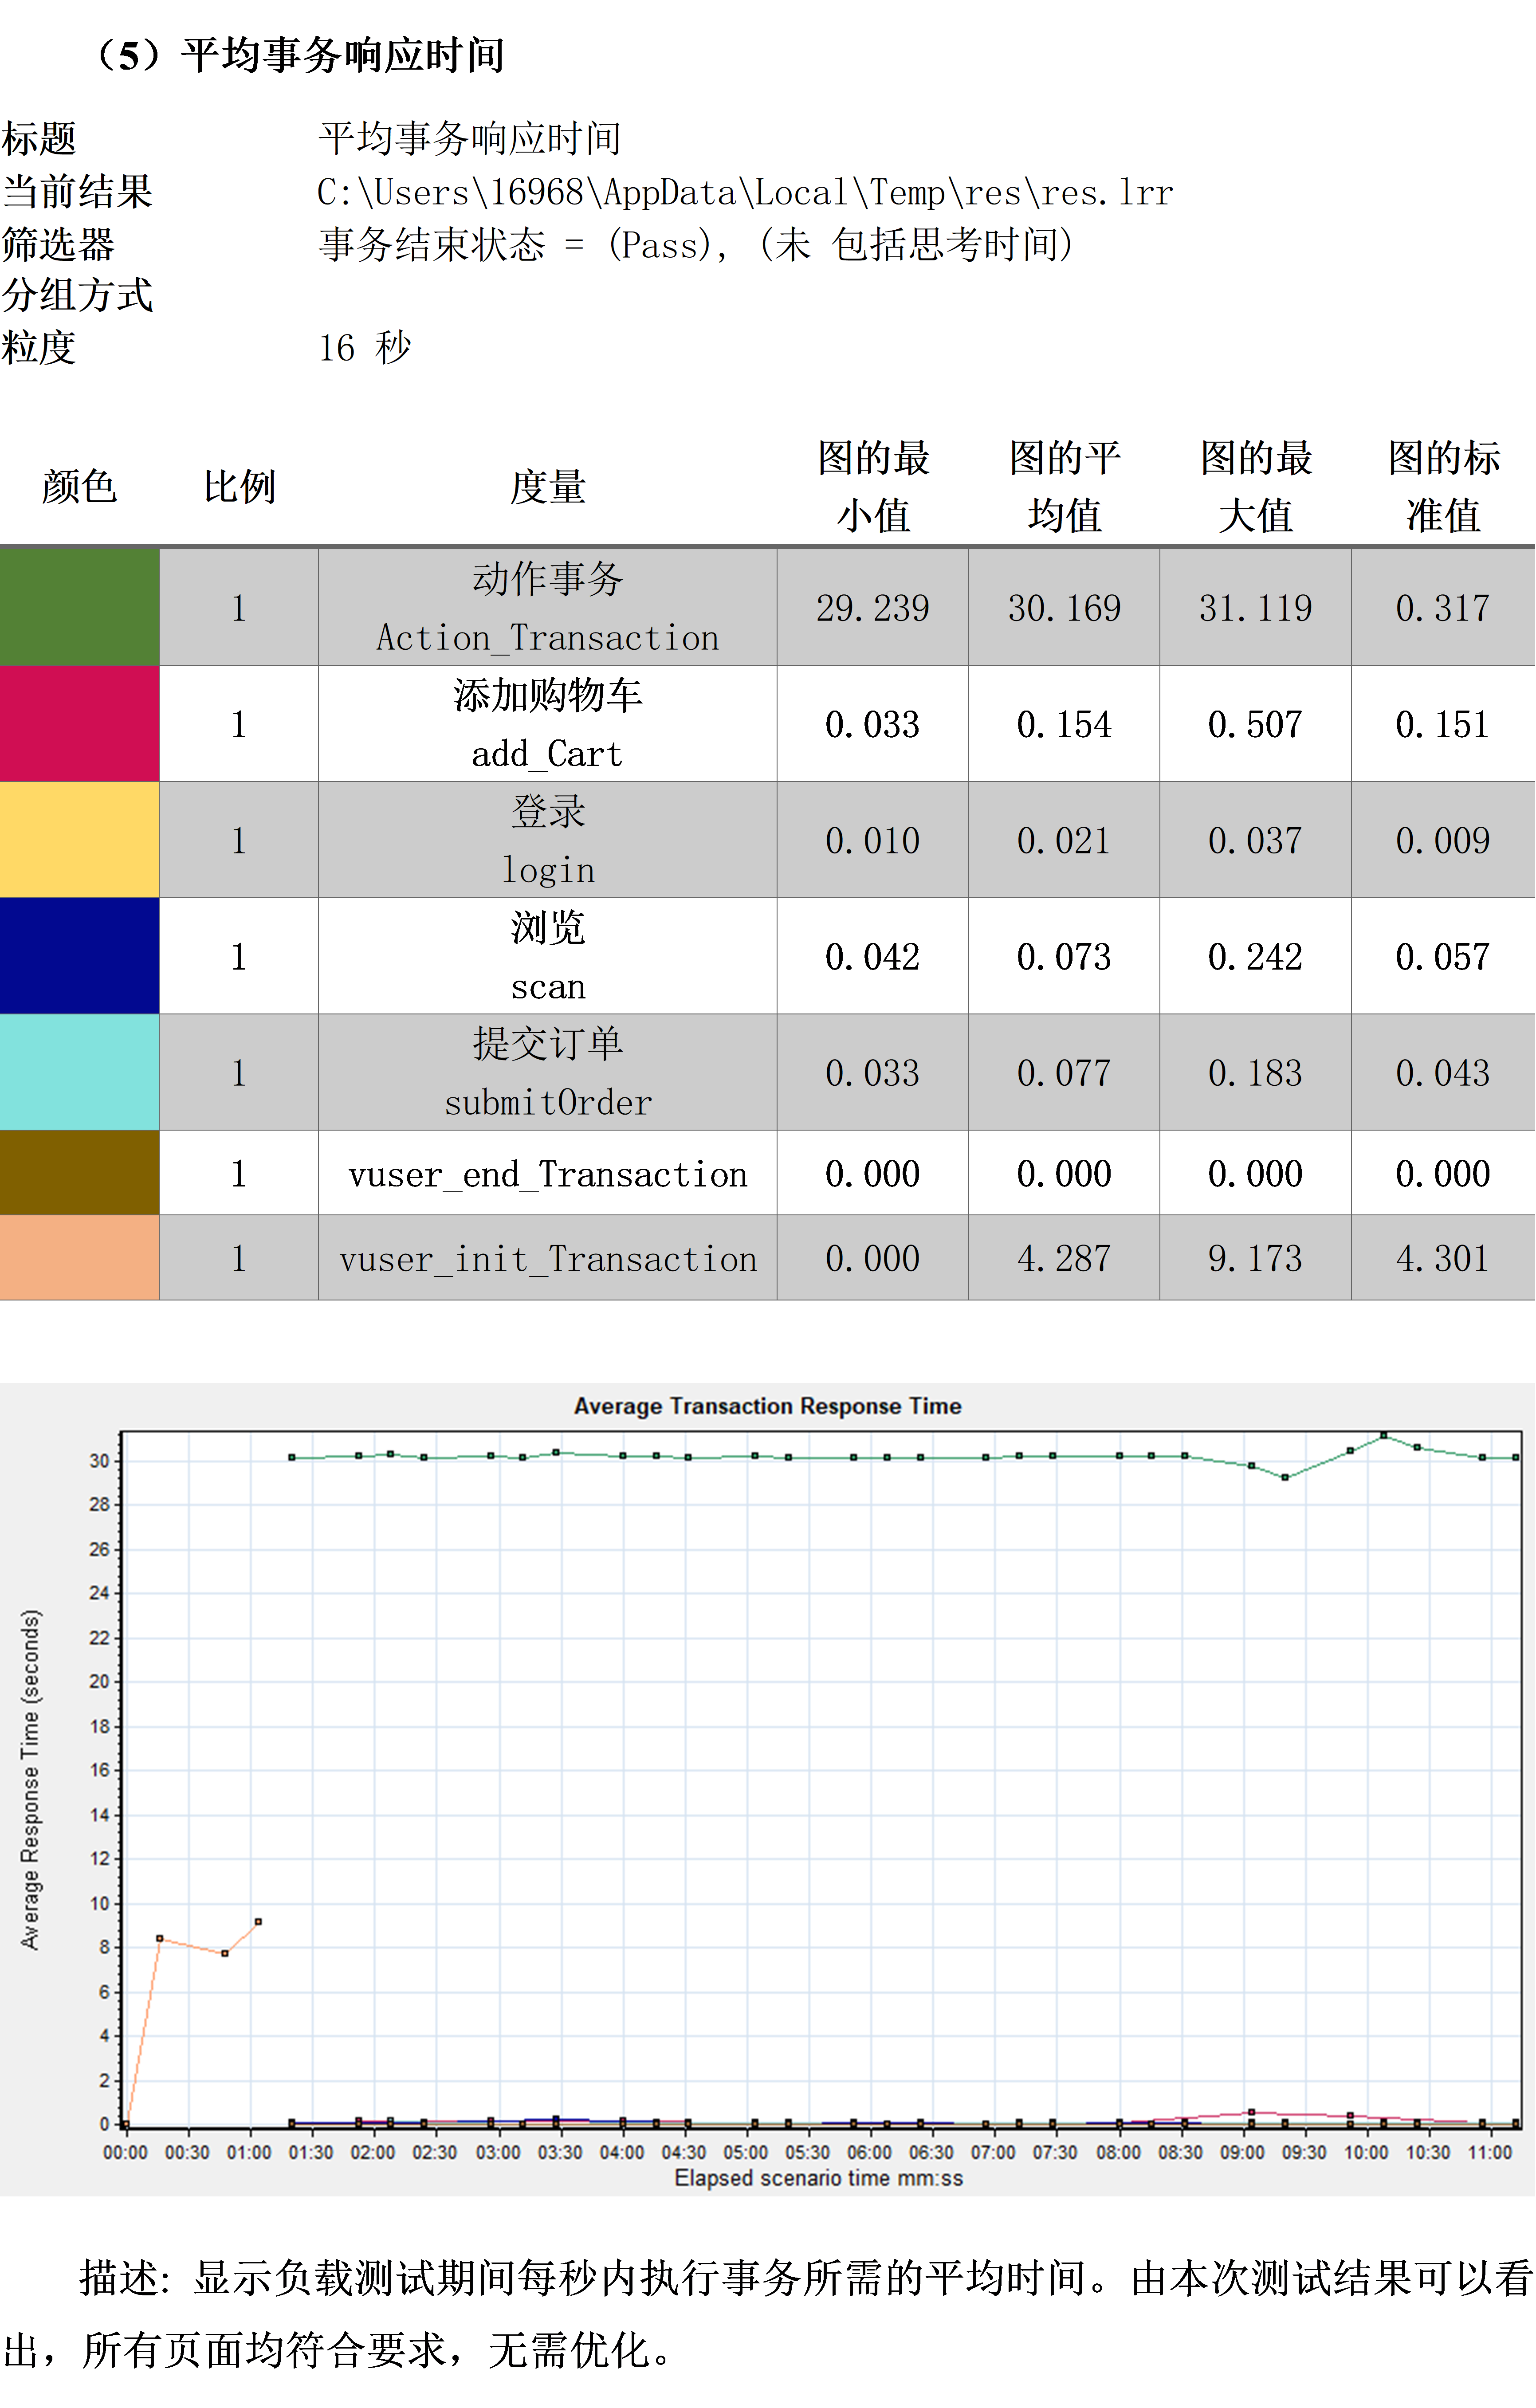Image resolution: width=1536 pixels, height=2408 pixels.
Task: Click the '颜色' column header
Action: coord(79,487)
